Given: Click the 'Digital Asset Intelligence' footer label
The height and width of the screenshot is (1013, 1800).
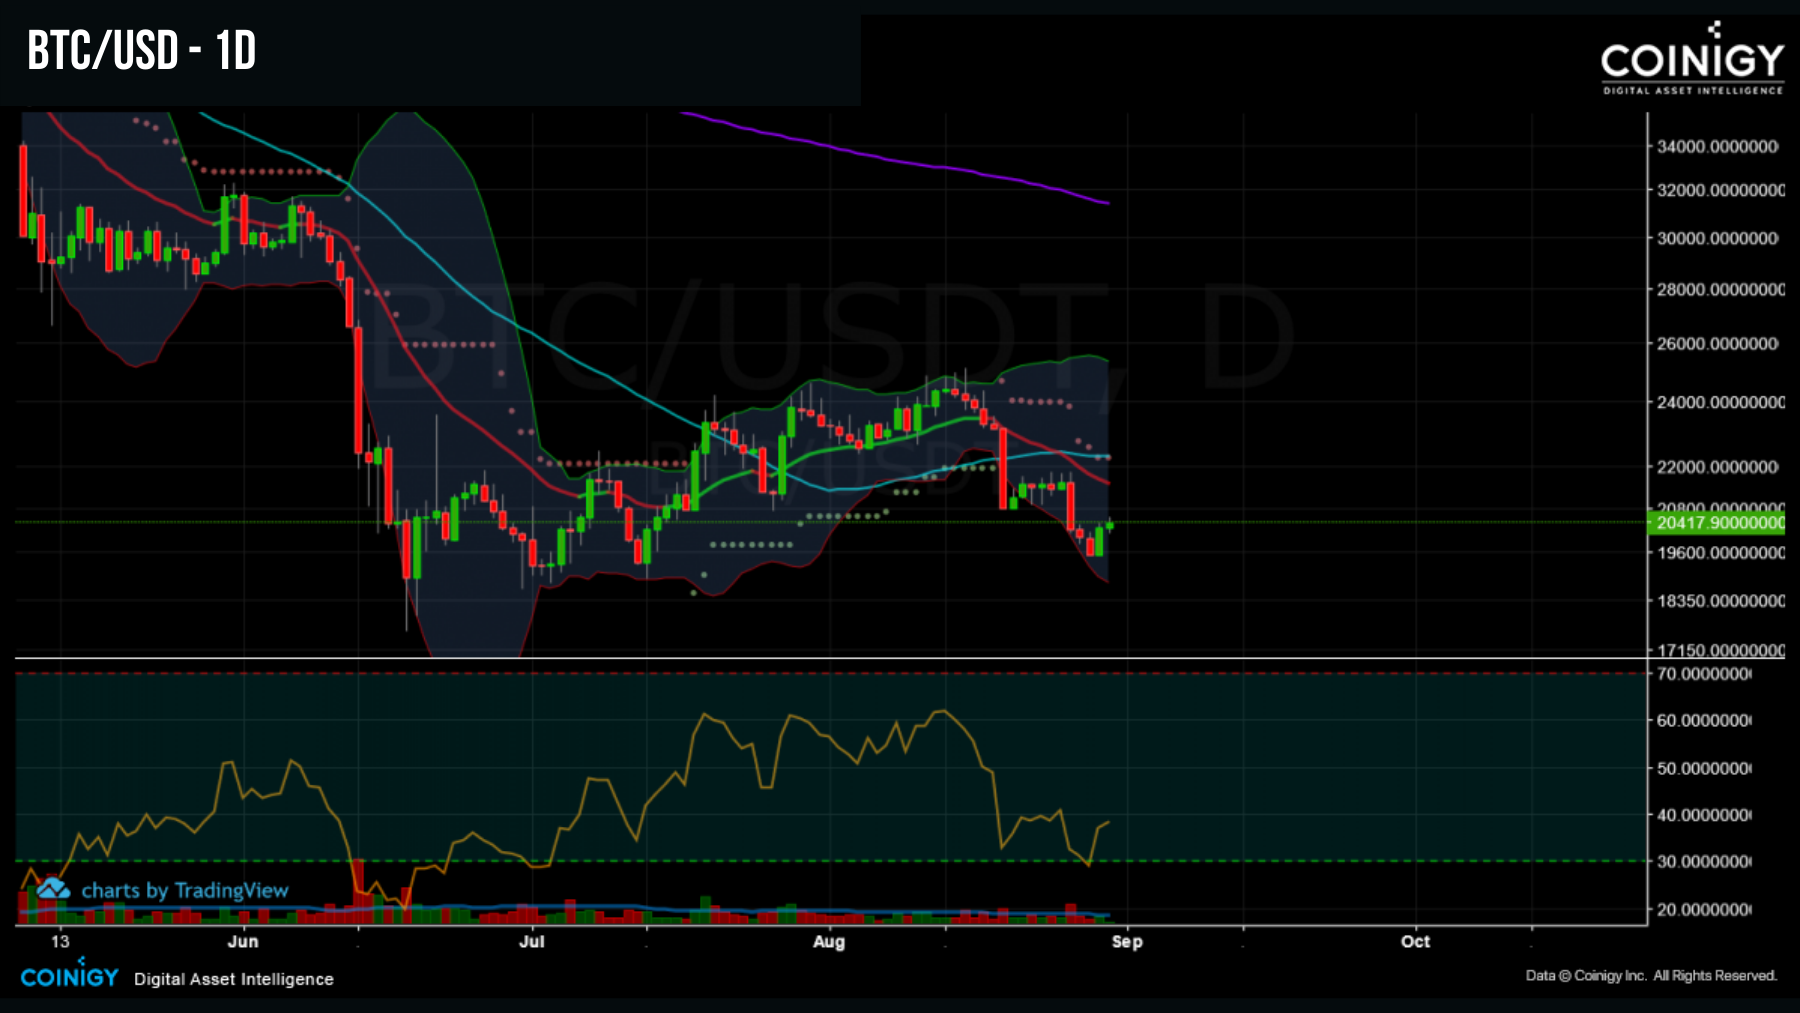Looking at the screenshot, I should coord(233,979).
